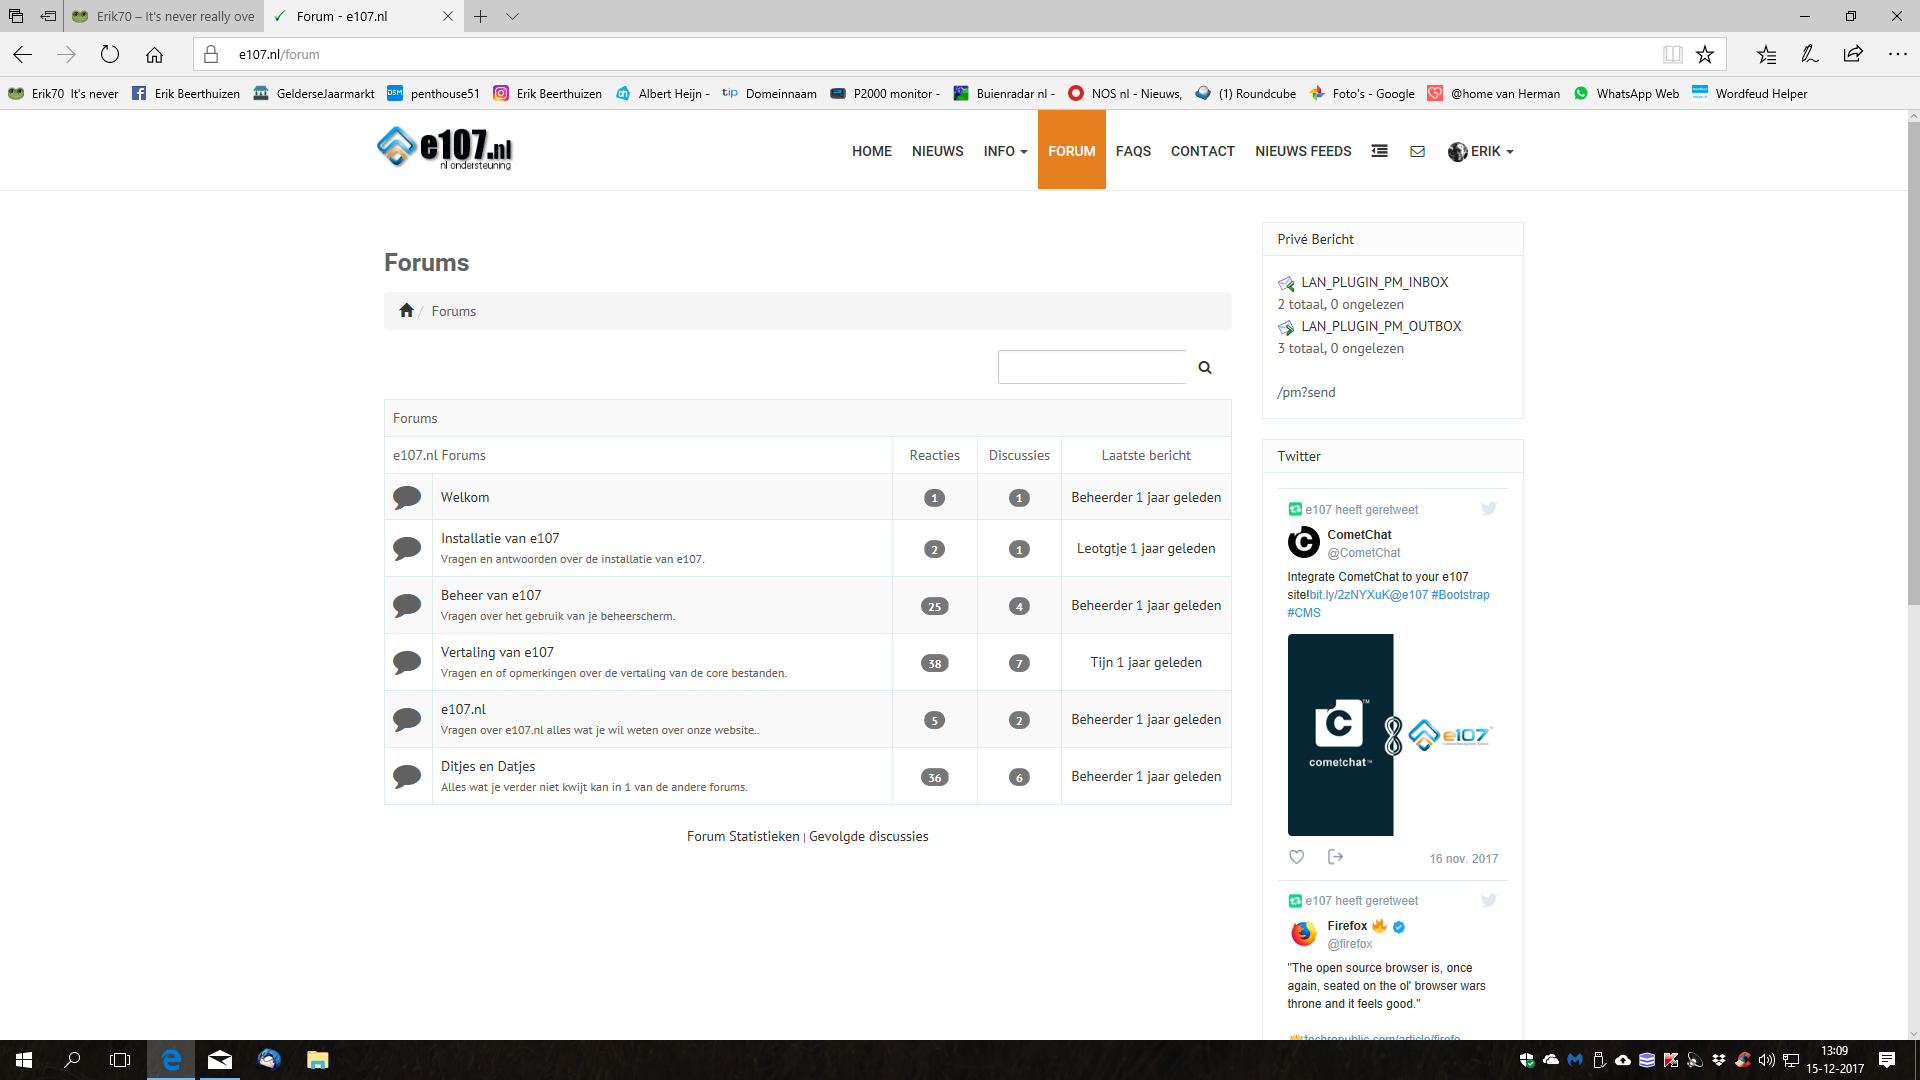Click the speech bubble icon for Welkom
The height and width of the screenshot is (1080, 1920).
point(407,497)
